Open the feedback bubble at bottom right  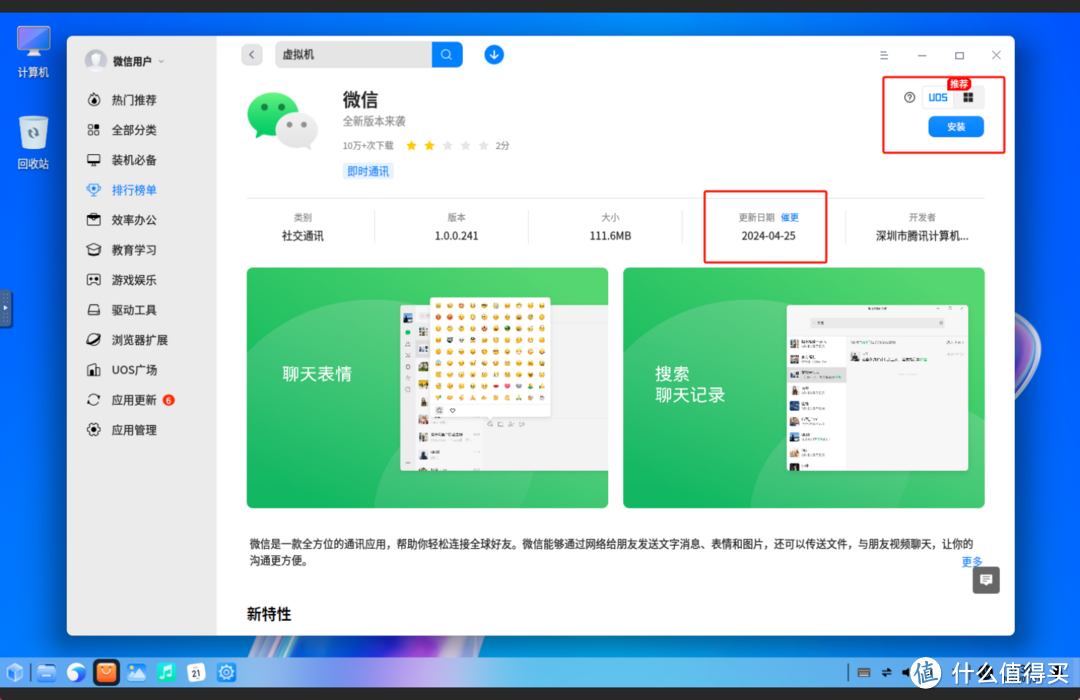point(985,580)
